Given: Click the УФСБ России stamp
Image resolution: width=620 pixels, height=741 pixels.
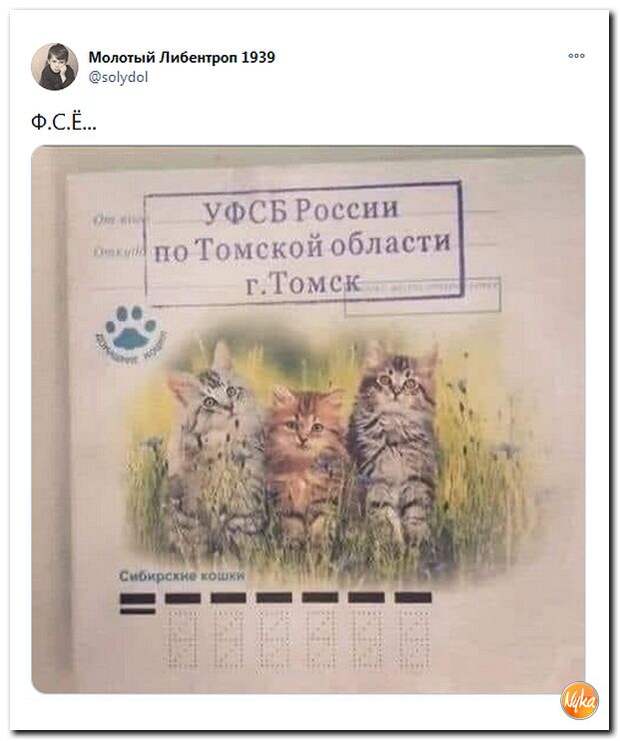Looking at the screenshot, I should (301, 211).
